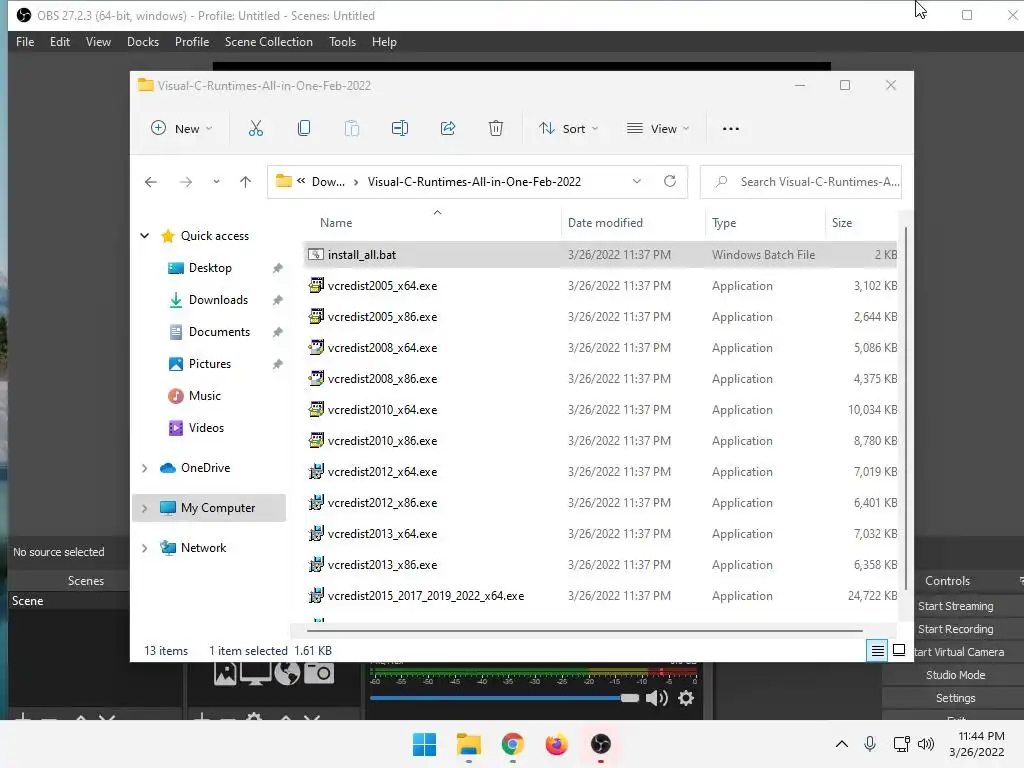Switch to OBS Studio in taskbar
Viewport: 1024px width, 768px height.
click(600, 744)
